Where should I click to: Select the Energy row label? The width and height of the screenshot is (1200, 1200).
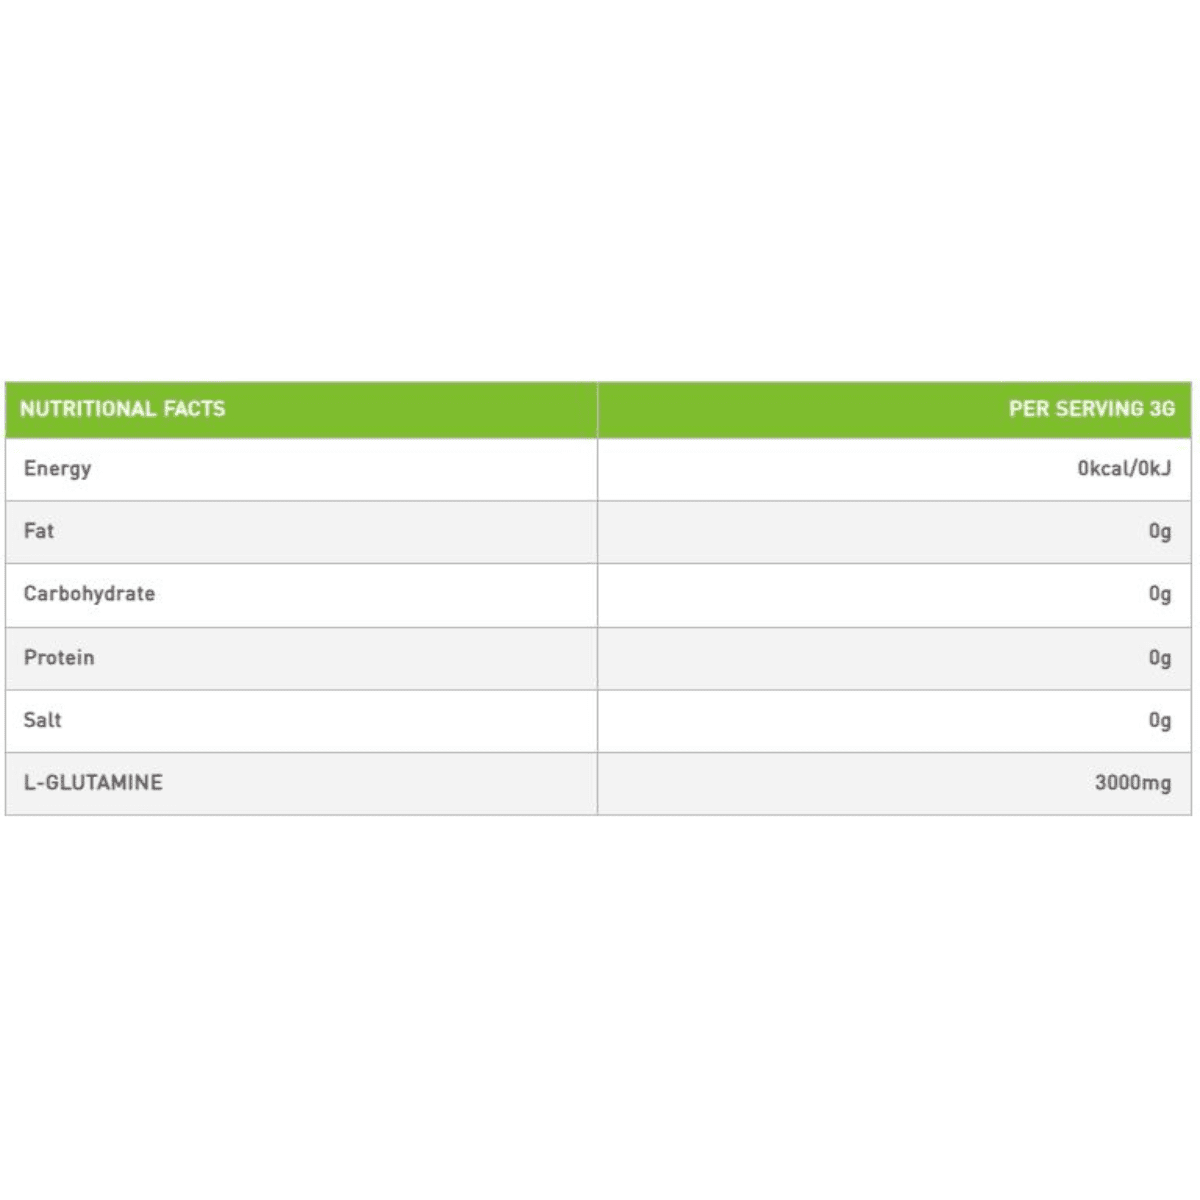(x=57, y=469)
